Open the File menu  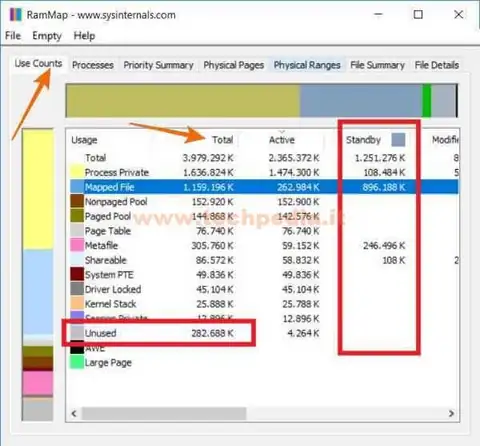tap(13, 36)
